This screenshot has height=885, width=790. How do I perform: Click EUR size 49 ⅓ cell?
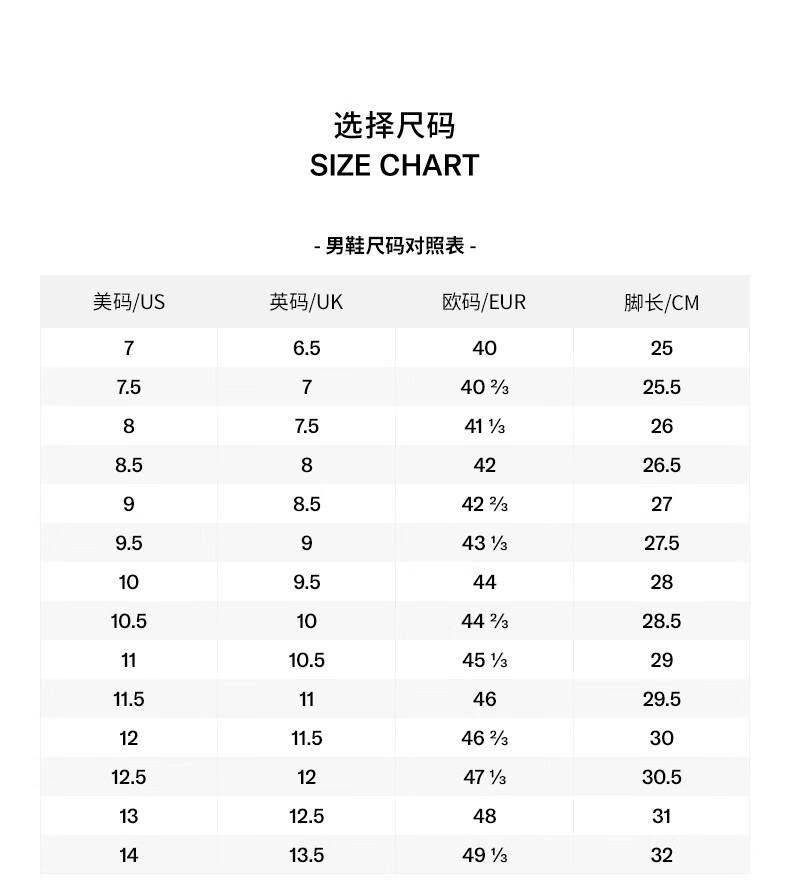pyautogui.click(x=484, y=855)
